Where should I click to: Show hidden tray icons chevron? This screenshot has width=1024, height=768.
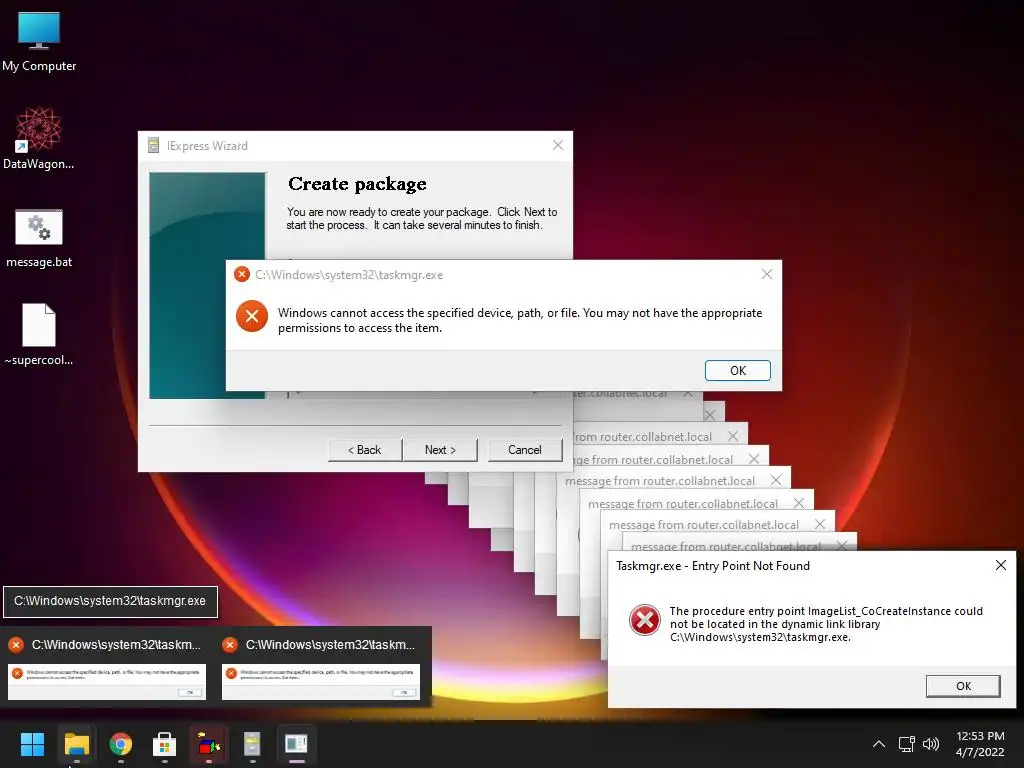coord(879,744)
